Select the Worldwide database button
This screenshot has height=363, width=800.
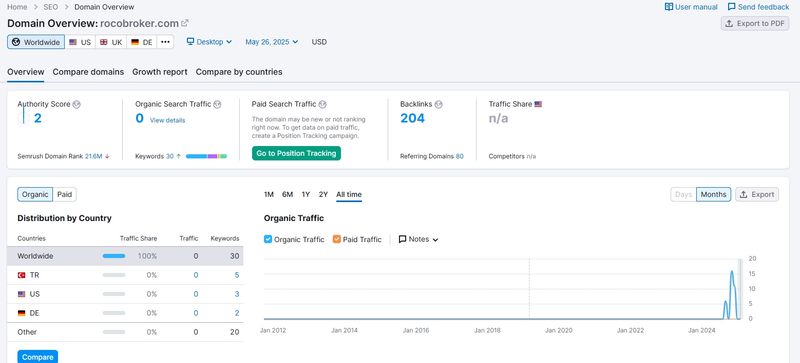(x=36, y=42)
